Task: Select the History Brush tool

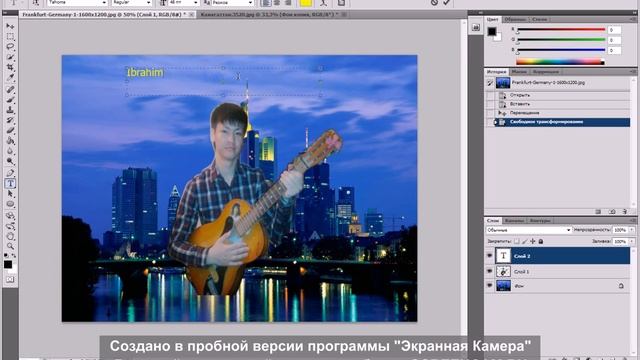Action: (x=10, y=120)
